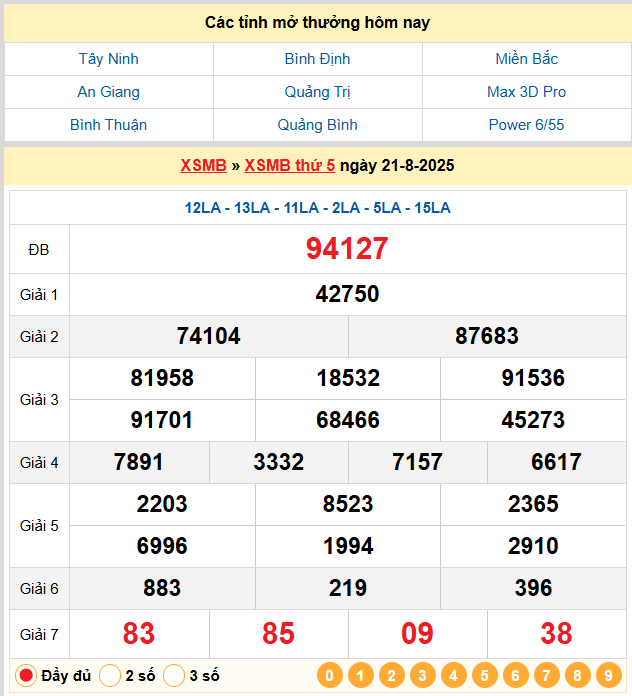This screenshot has height=696, width=632.
Task: Click the XSMB thứ 5 link
Action: (289, 166)
